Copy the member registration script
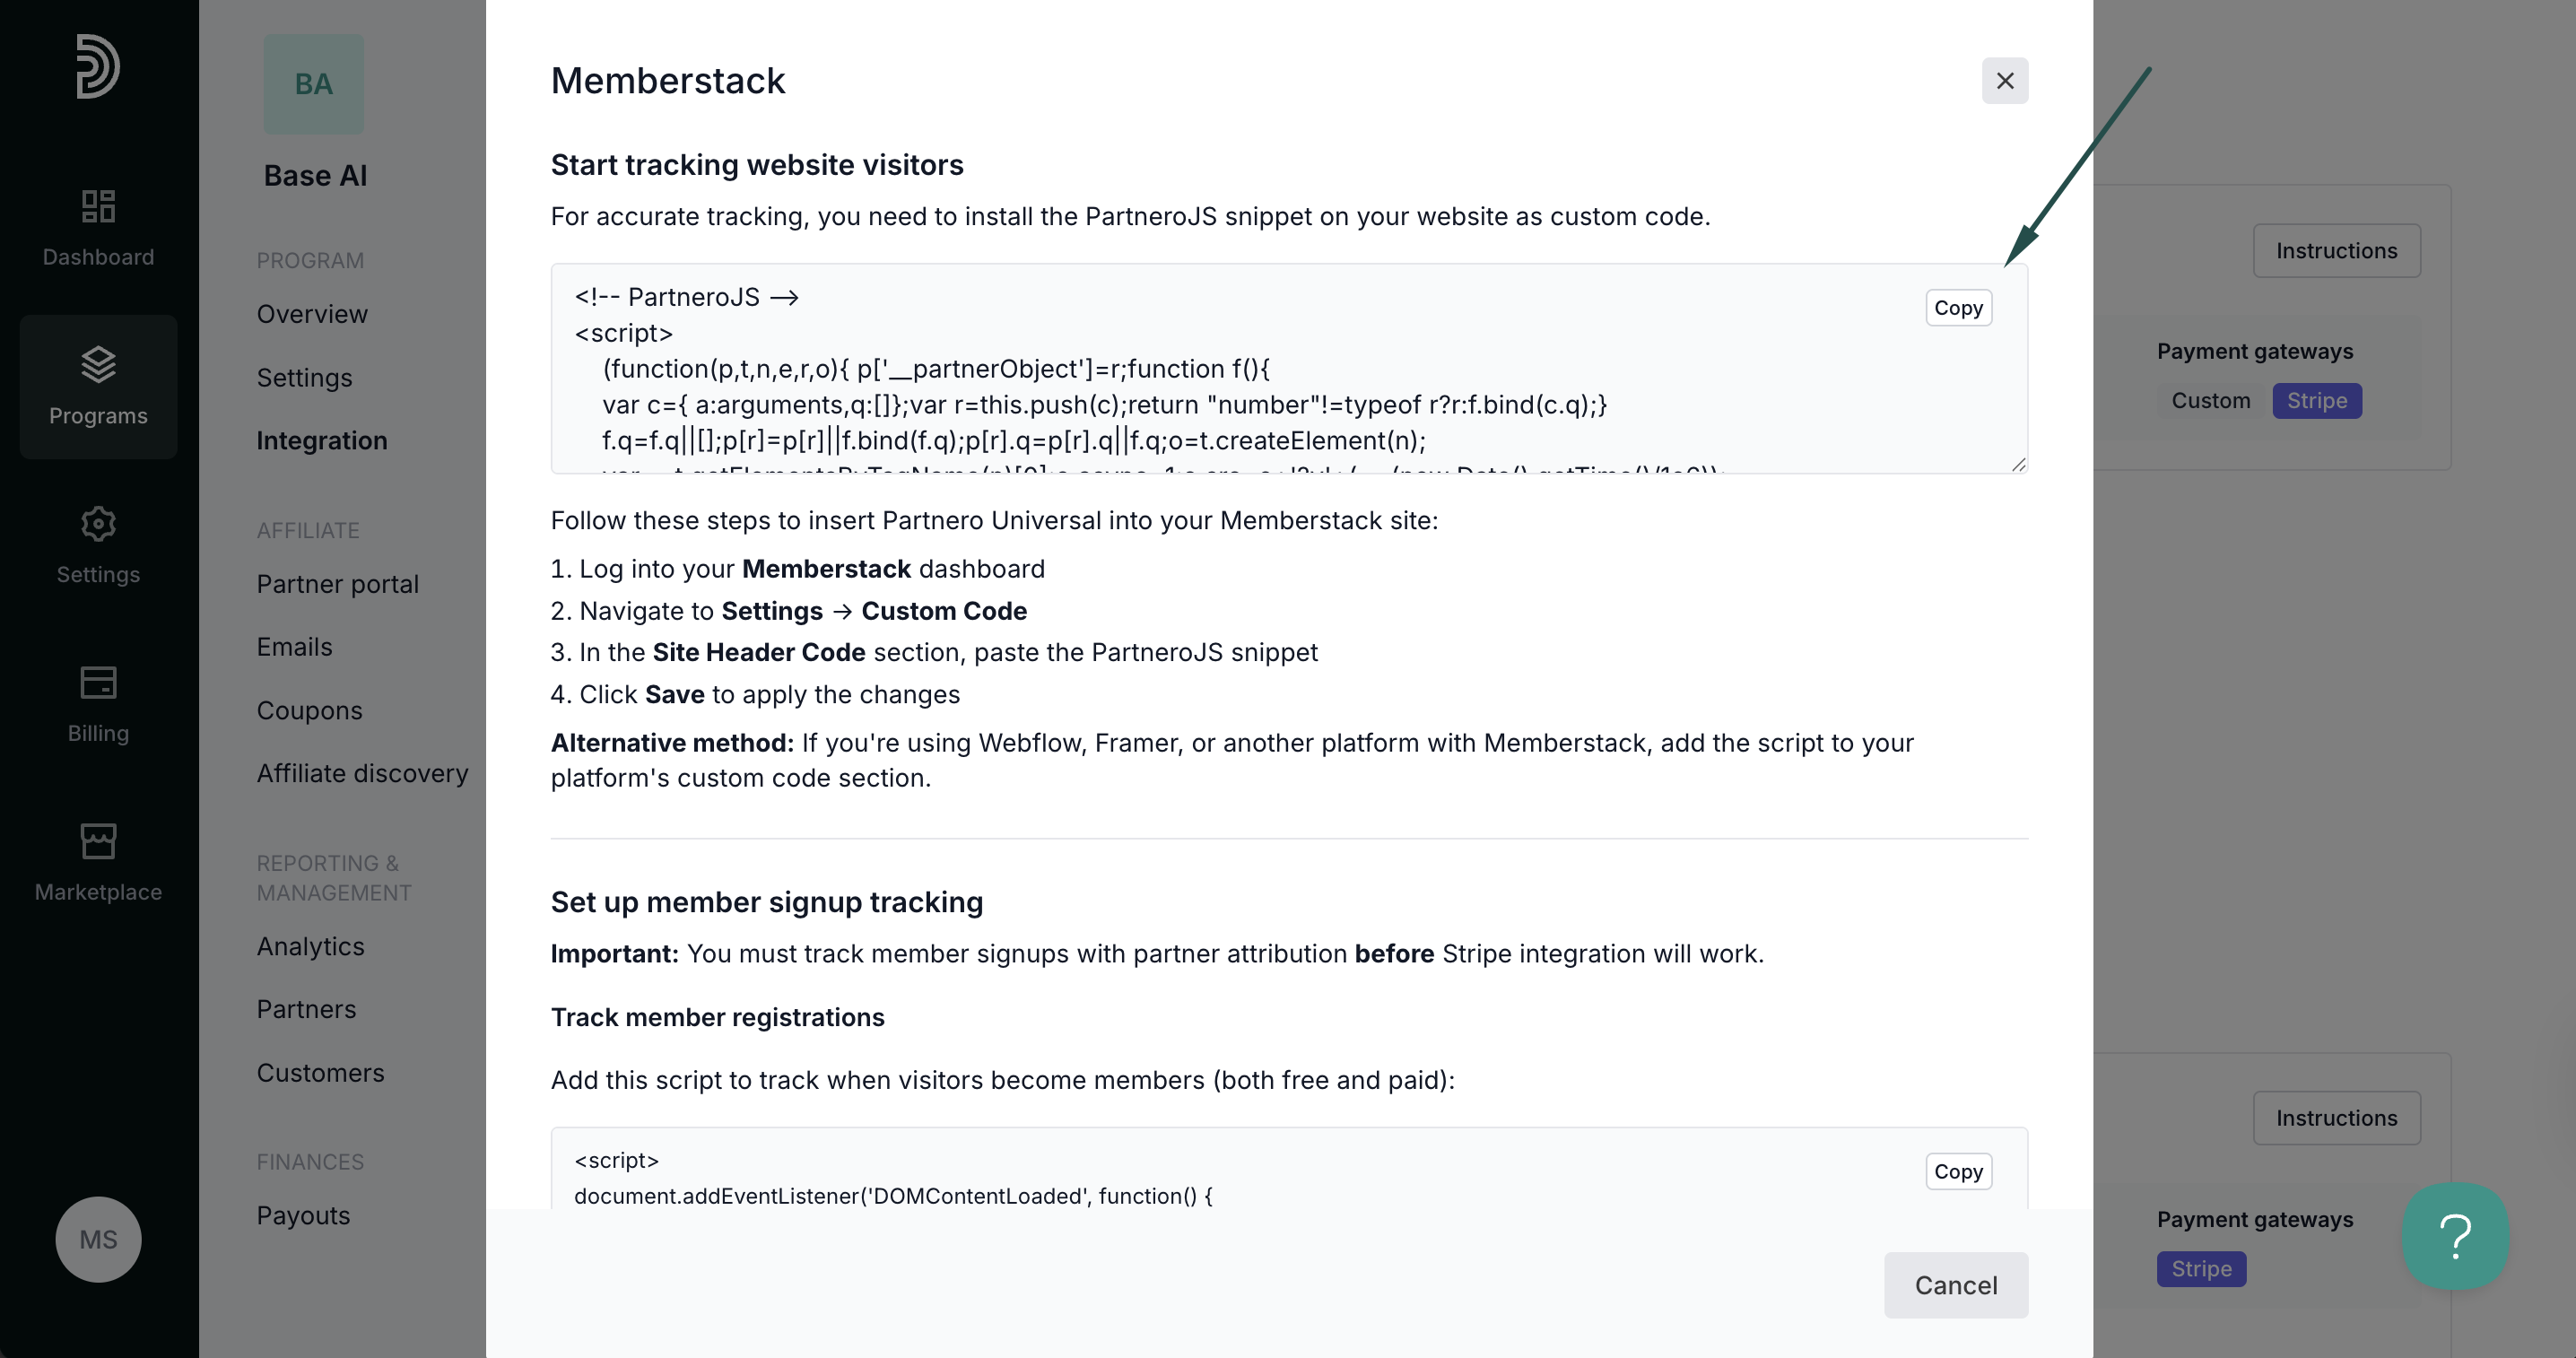The image size is (2576, 1358). click(1957, 1171)
